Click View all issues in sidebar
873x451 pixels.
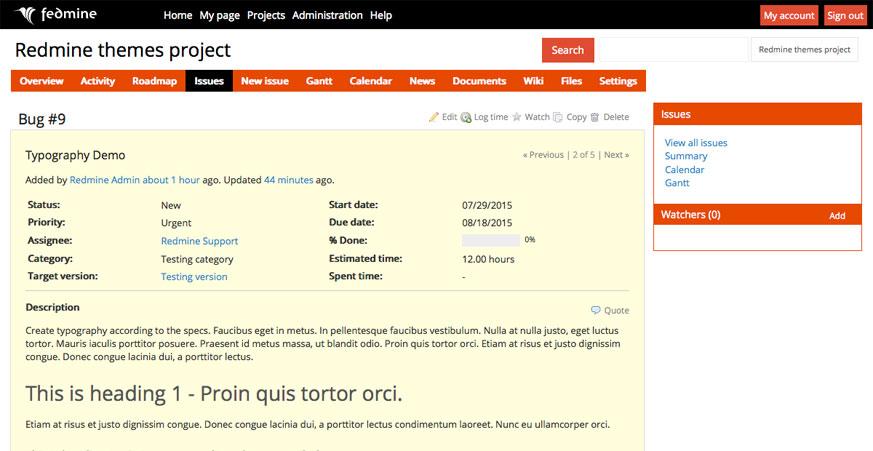point(696,143)
